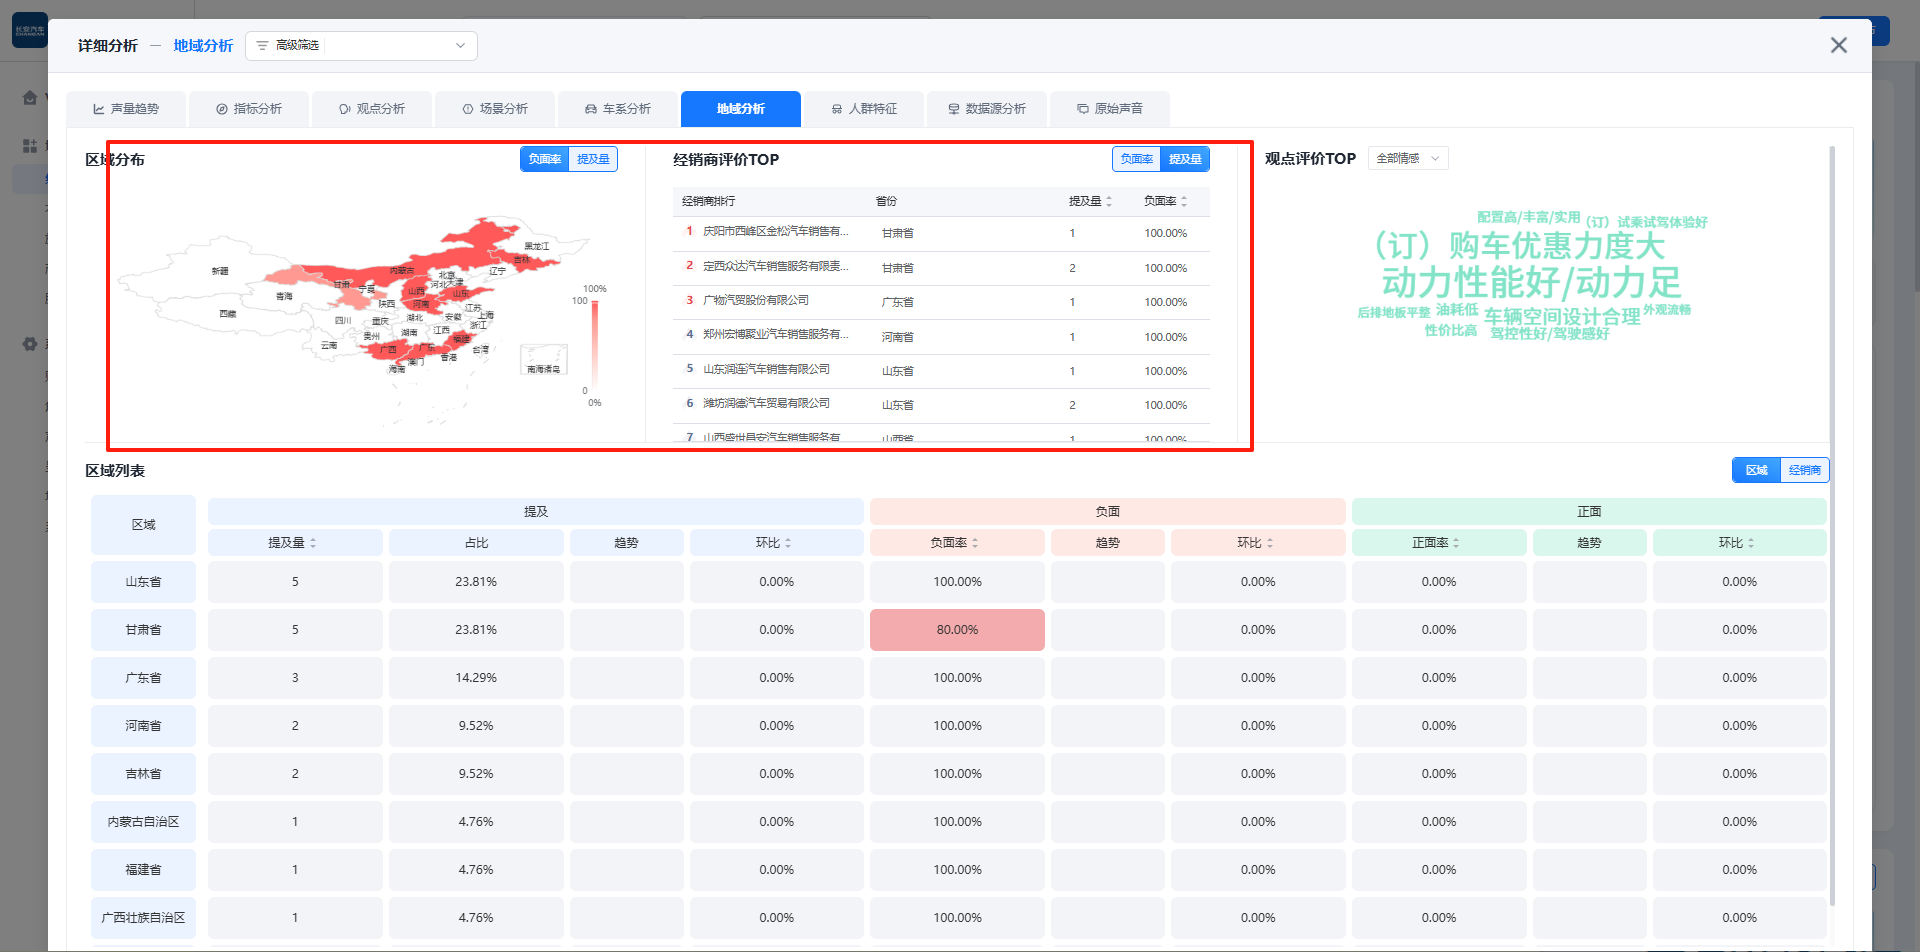Screen dimensions: 1920x952
Task: Open the 声量趋势 tab
Action: pos(126,109)
